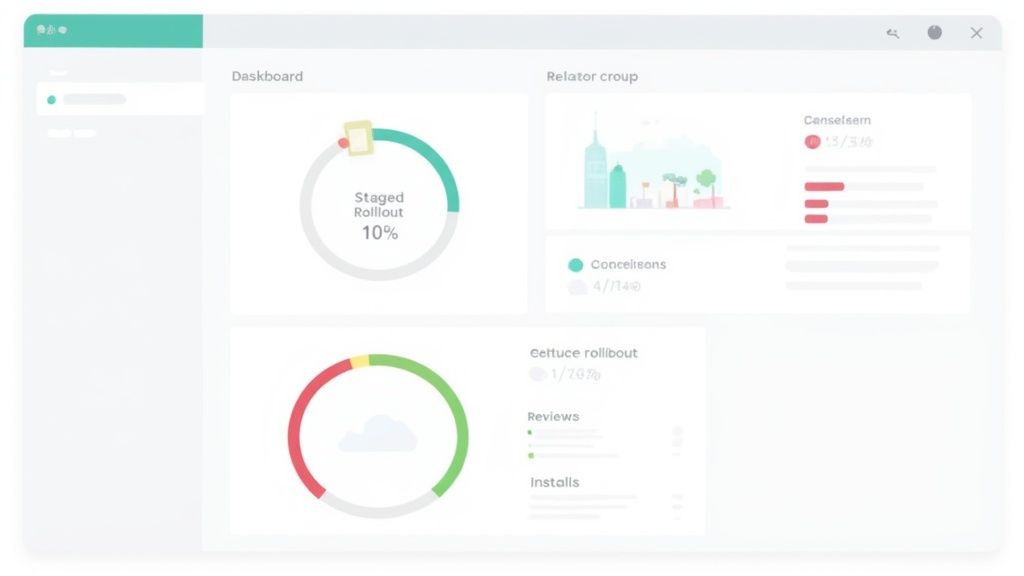Switch to the Daskboard tab
1024x576 pixels.
click(x=267, y=76)
